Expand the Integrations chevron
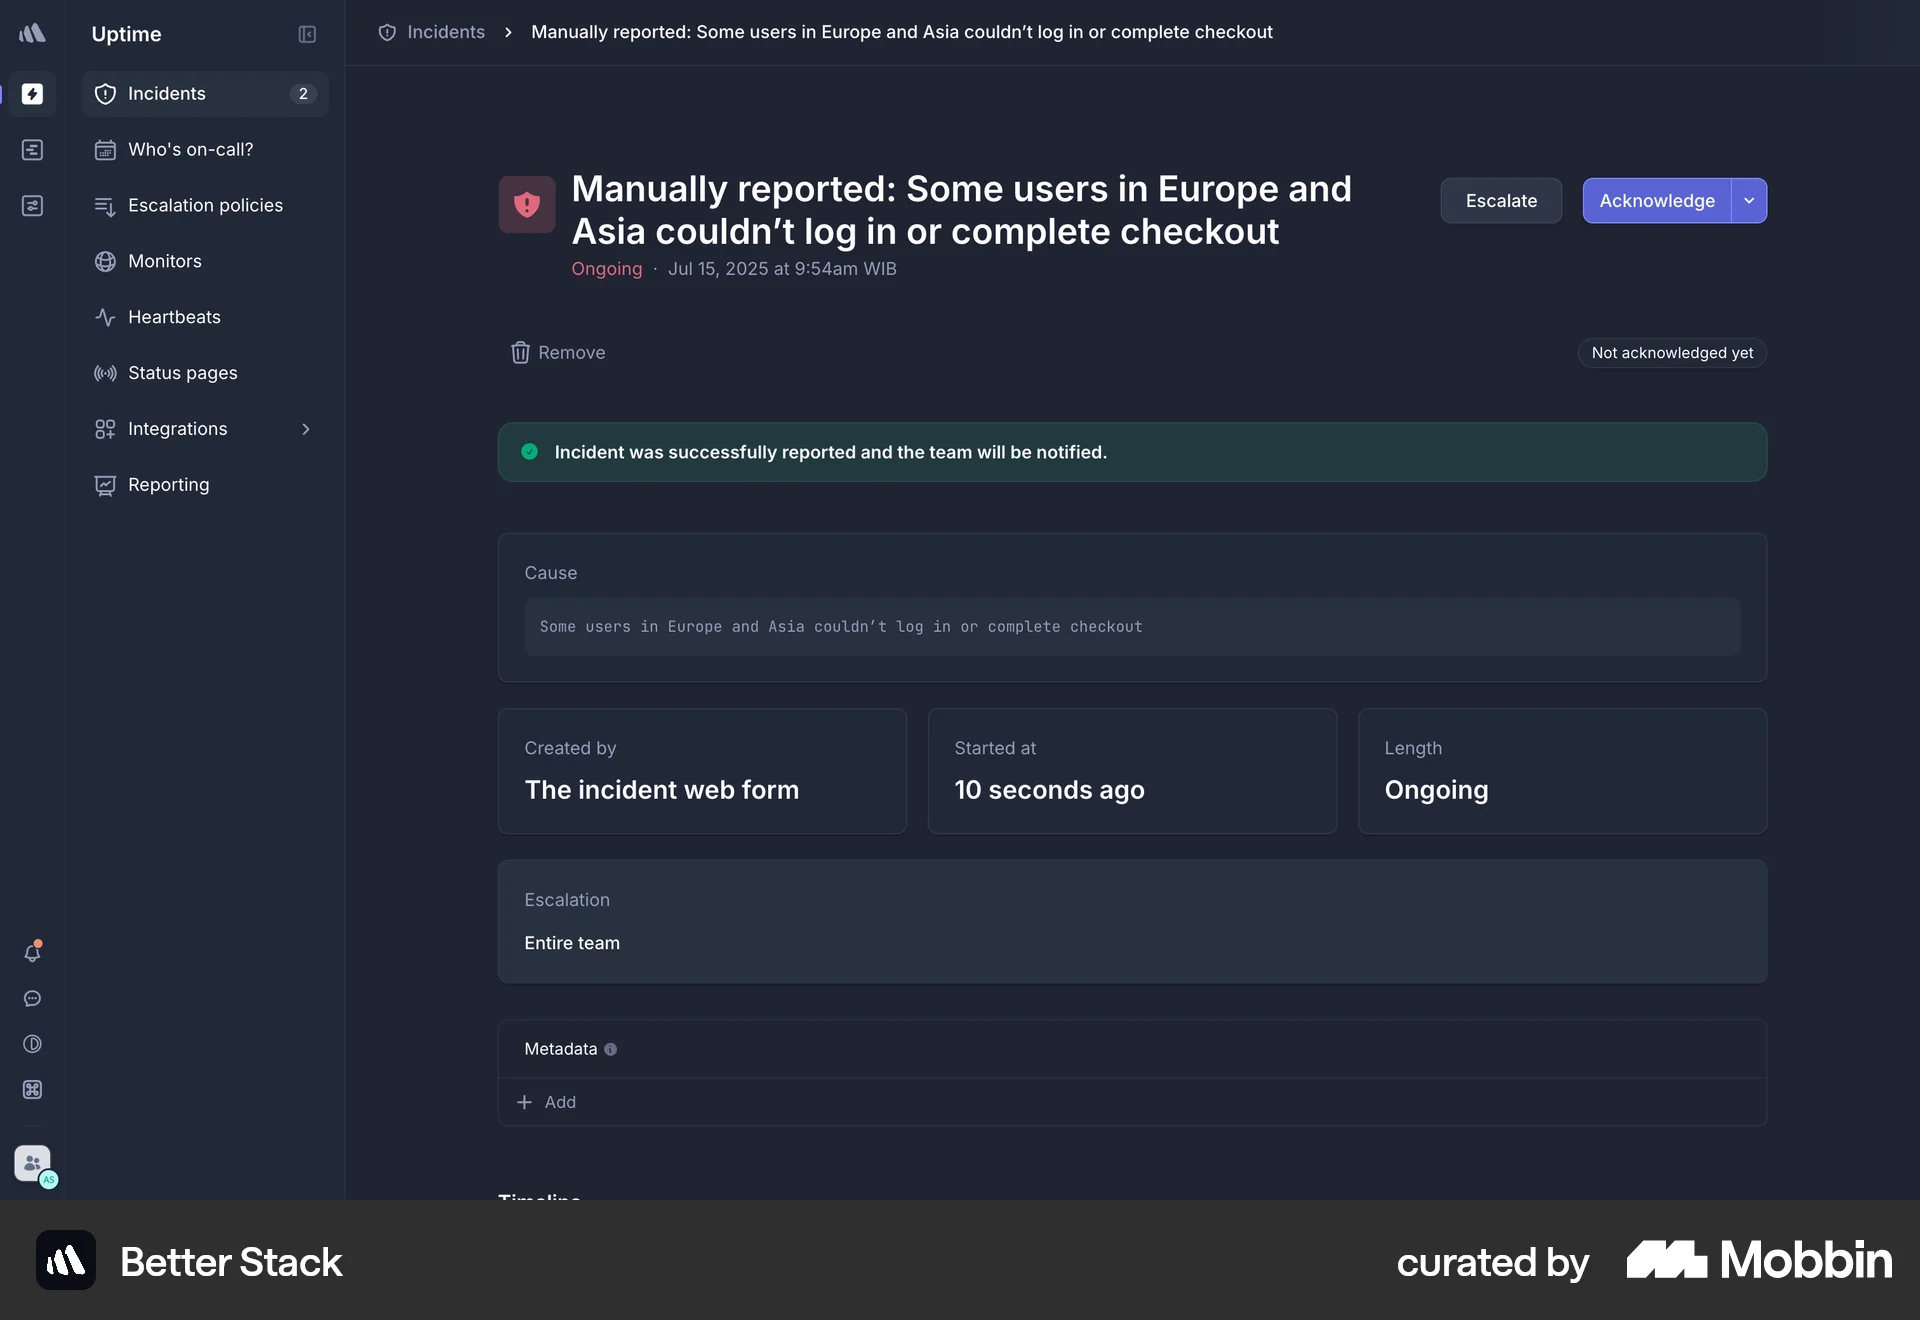Screen dimensions: 1920x1320 [306, 429]
